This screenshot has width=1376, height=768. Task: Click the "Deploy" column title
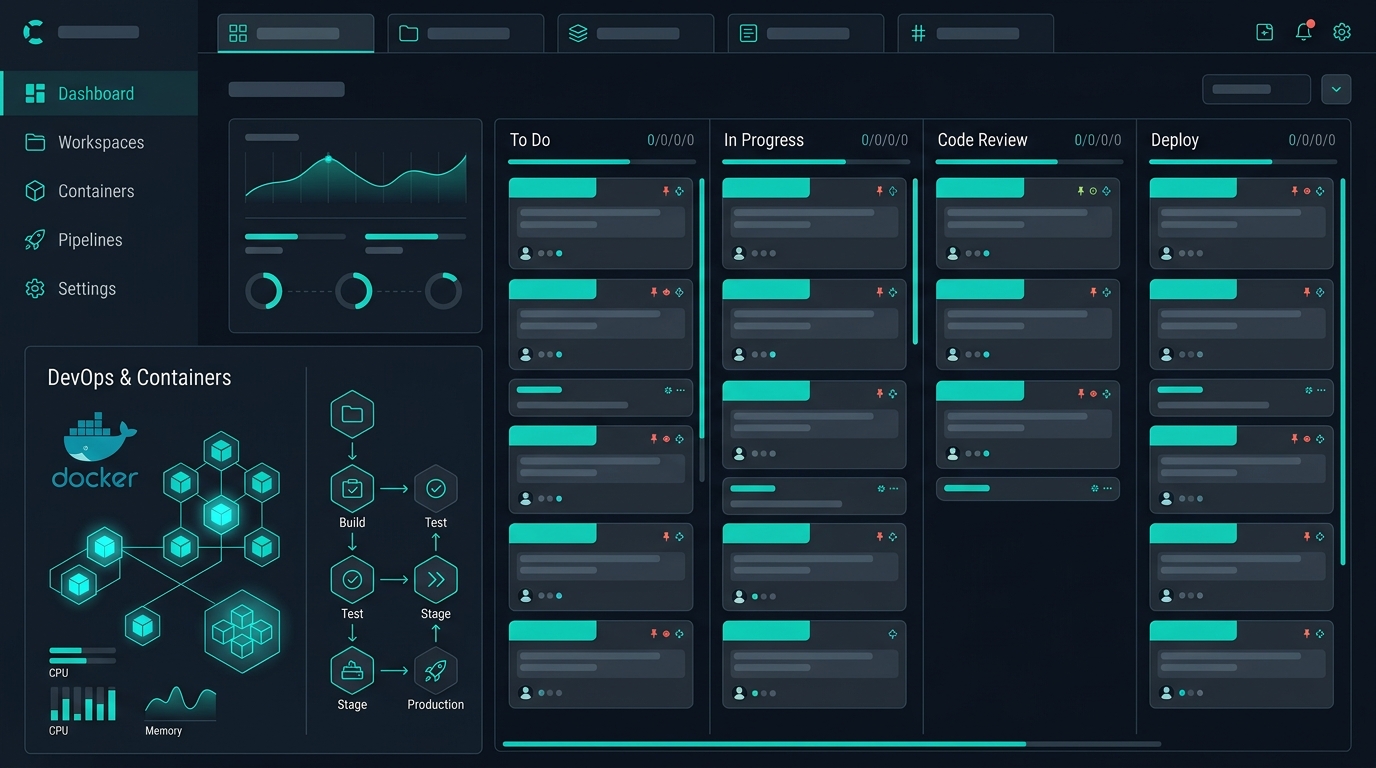[x=1175, y=140]
